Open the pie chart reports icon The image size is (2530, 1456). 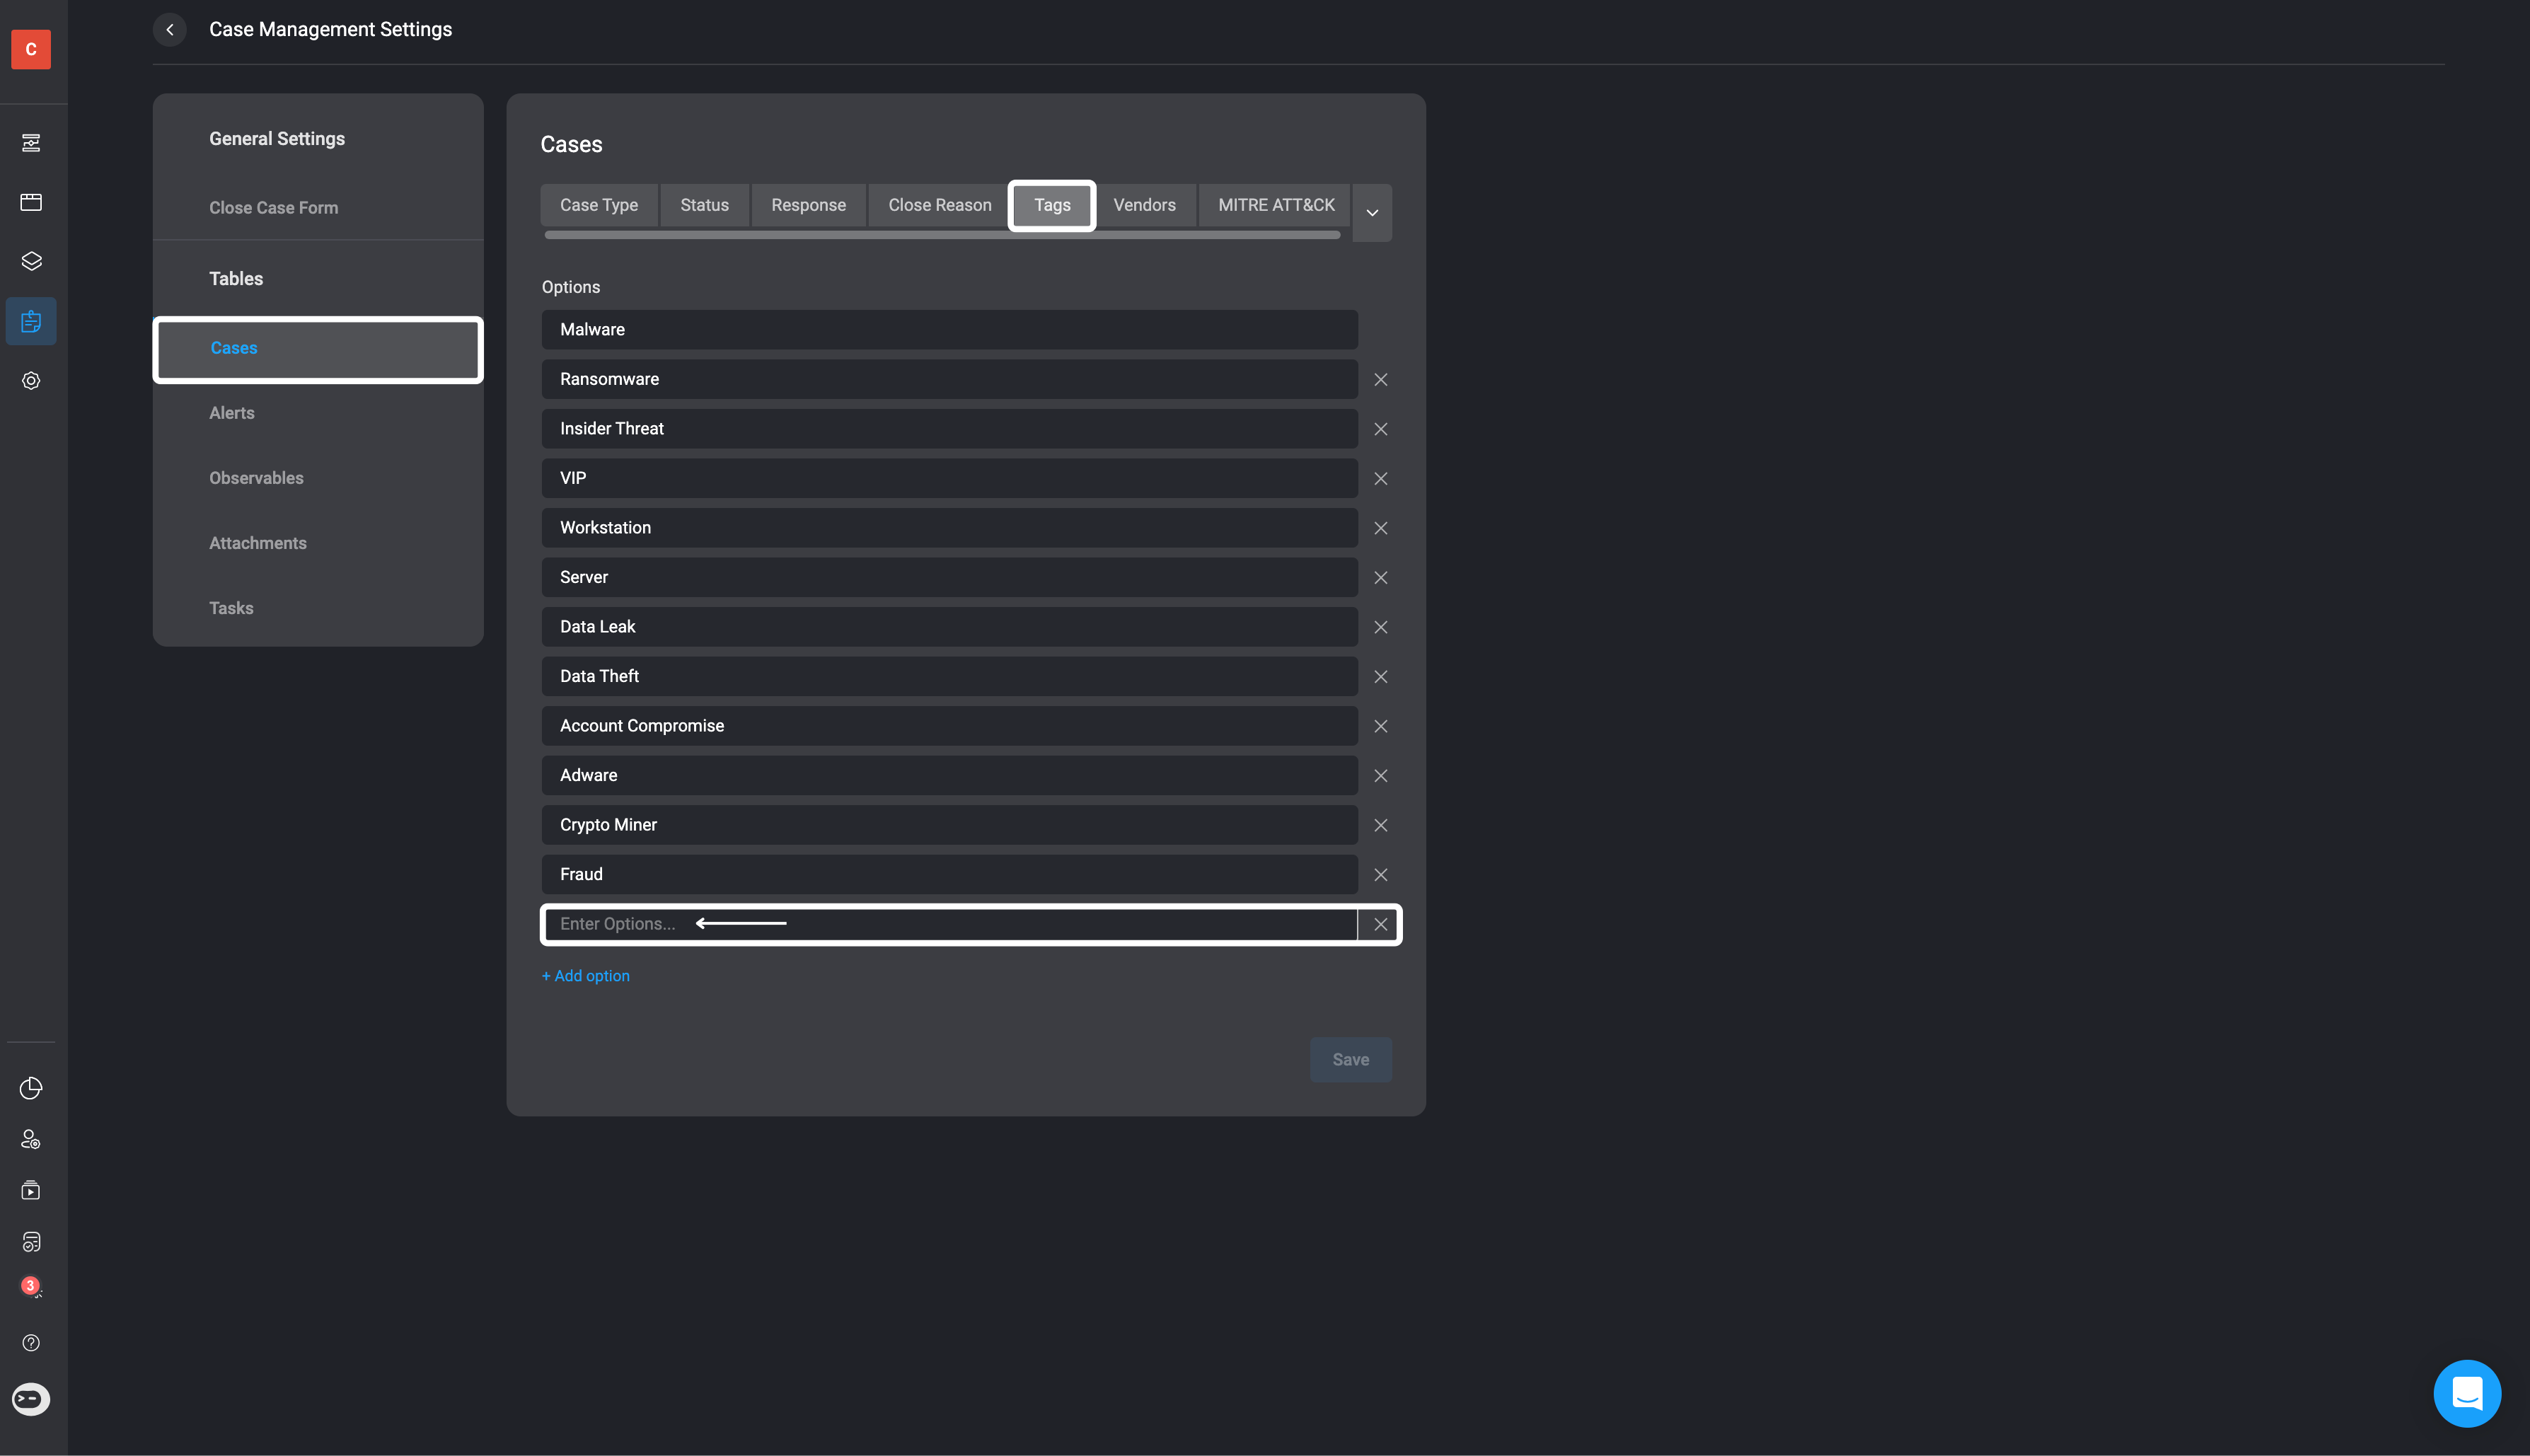[31, 1088]
